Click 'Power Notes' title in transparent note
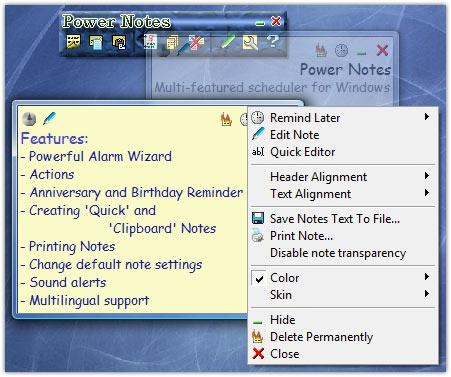 pyautogui.click(x=345, y=70)
